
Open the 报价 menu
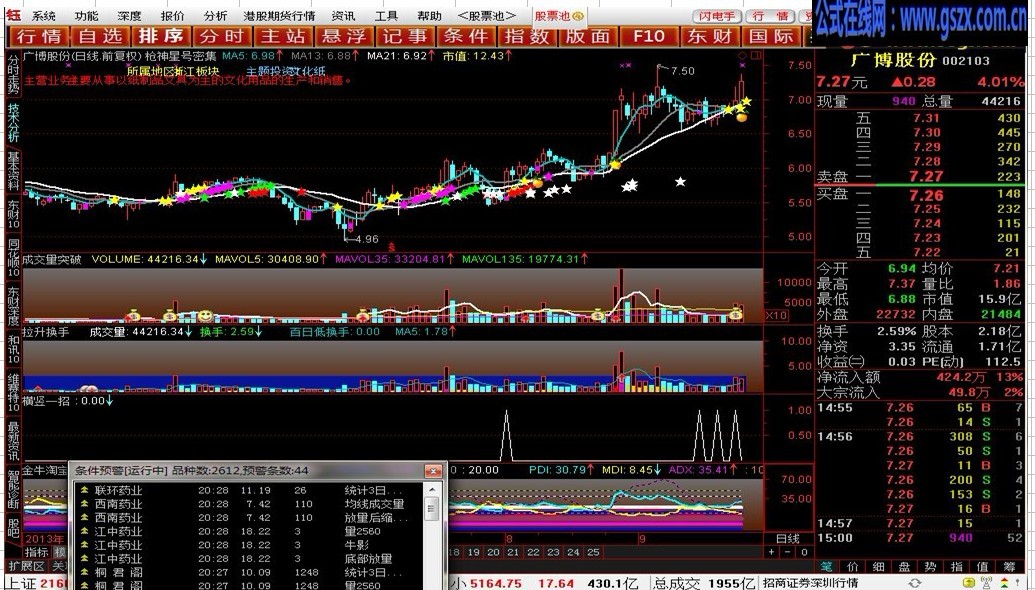172,16
